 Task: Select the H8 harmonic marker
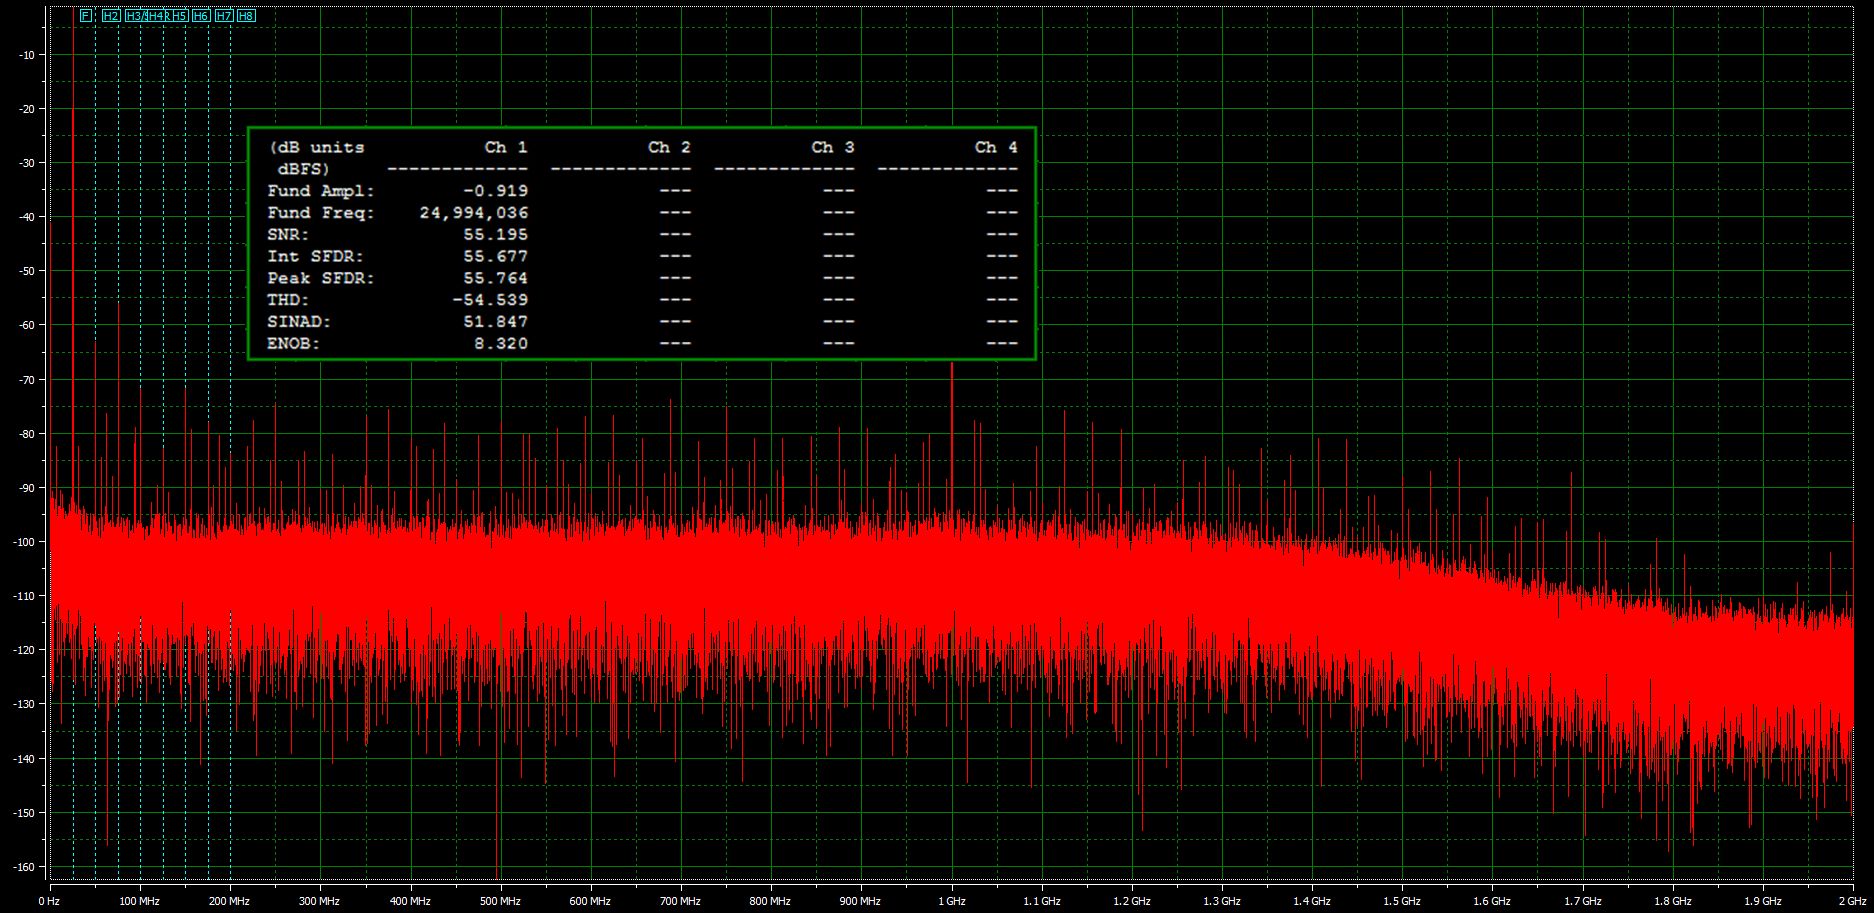tap(246, 16)
